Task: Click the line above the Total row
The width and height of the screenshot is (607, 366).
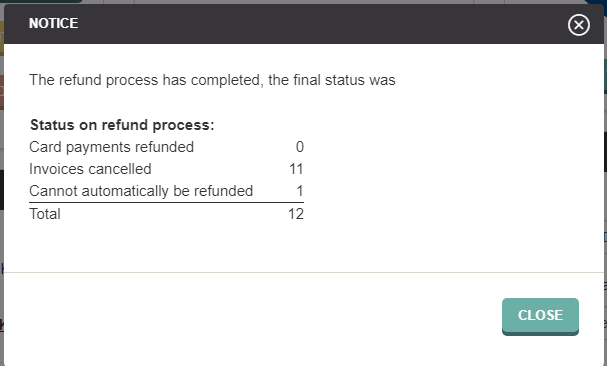Action: tap(166, 202)
